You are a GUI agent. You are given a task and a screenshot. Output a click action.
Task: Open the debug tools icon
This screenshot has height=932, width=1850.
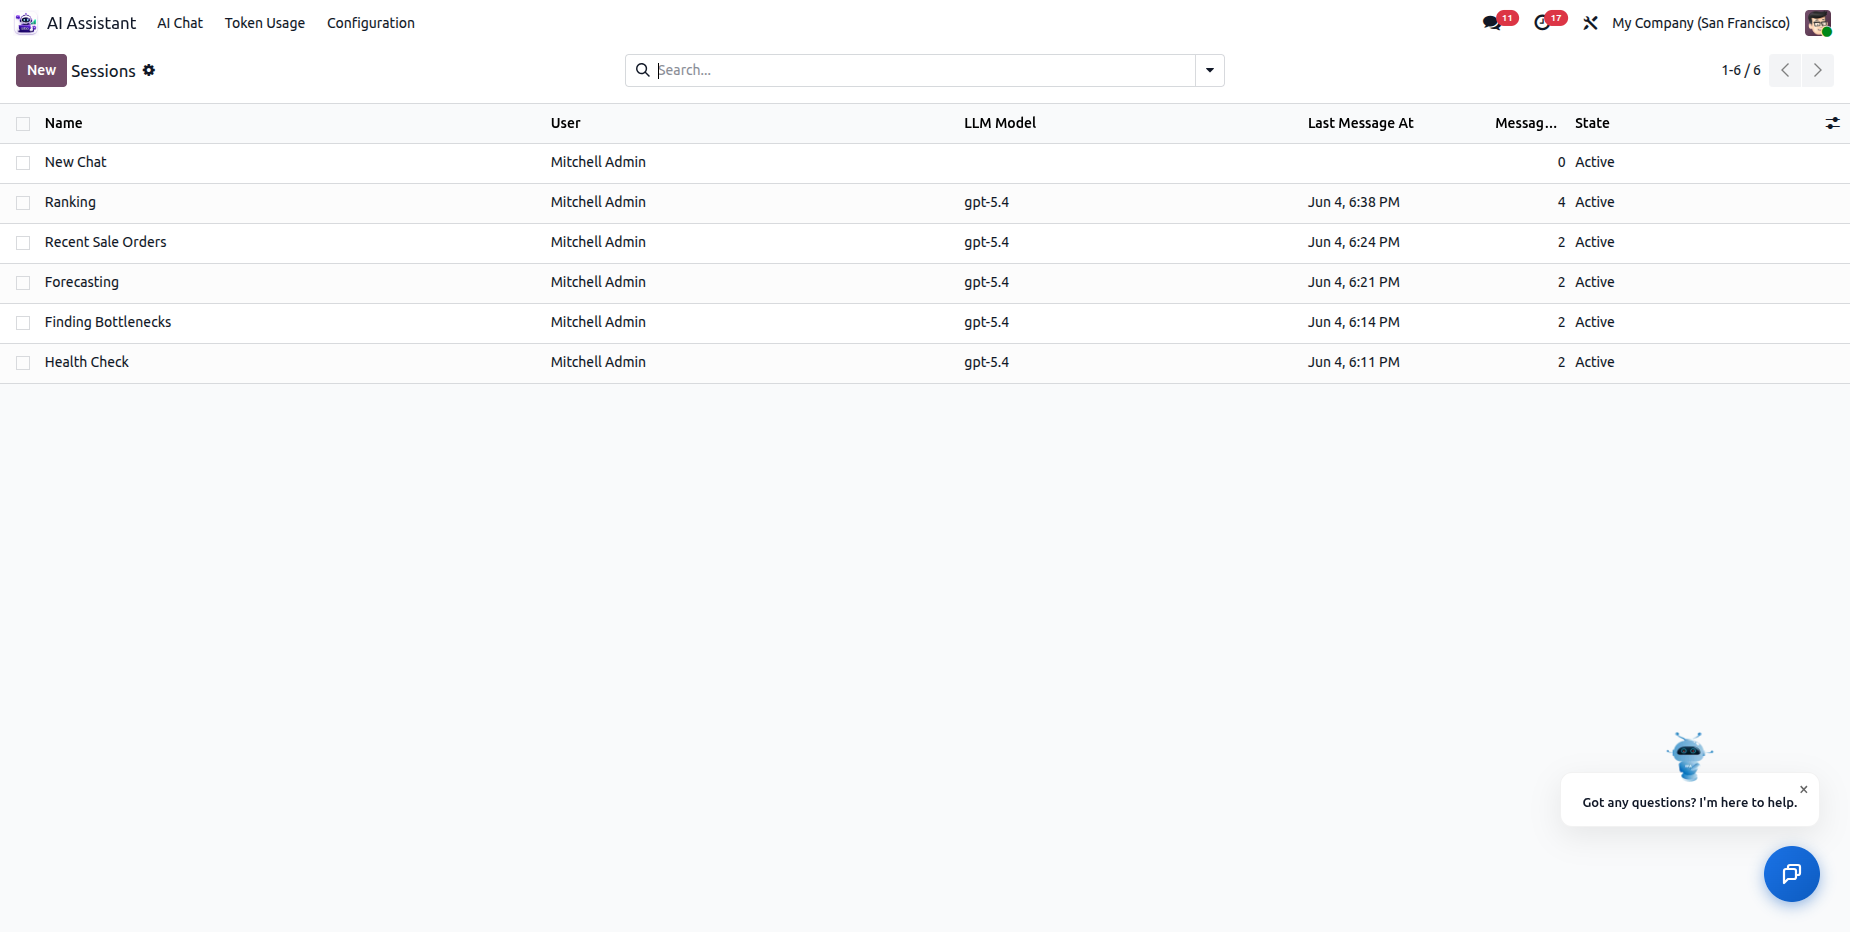[x=1590, y=23]
